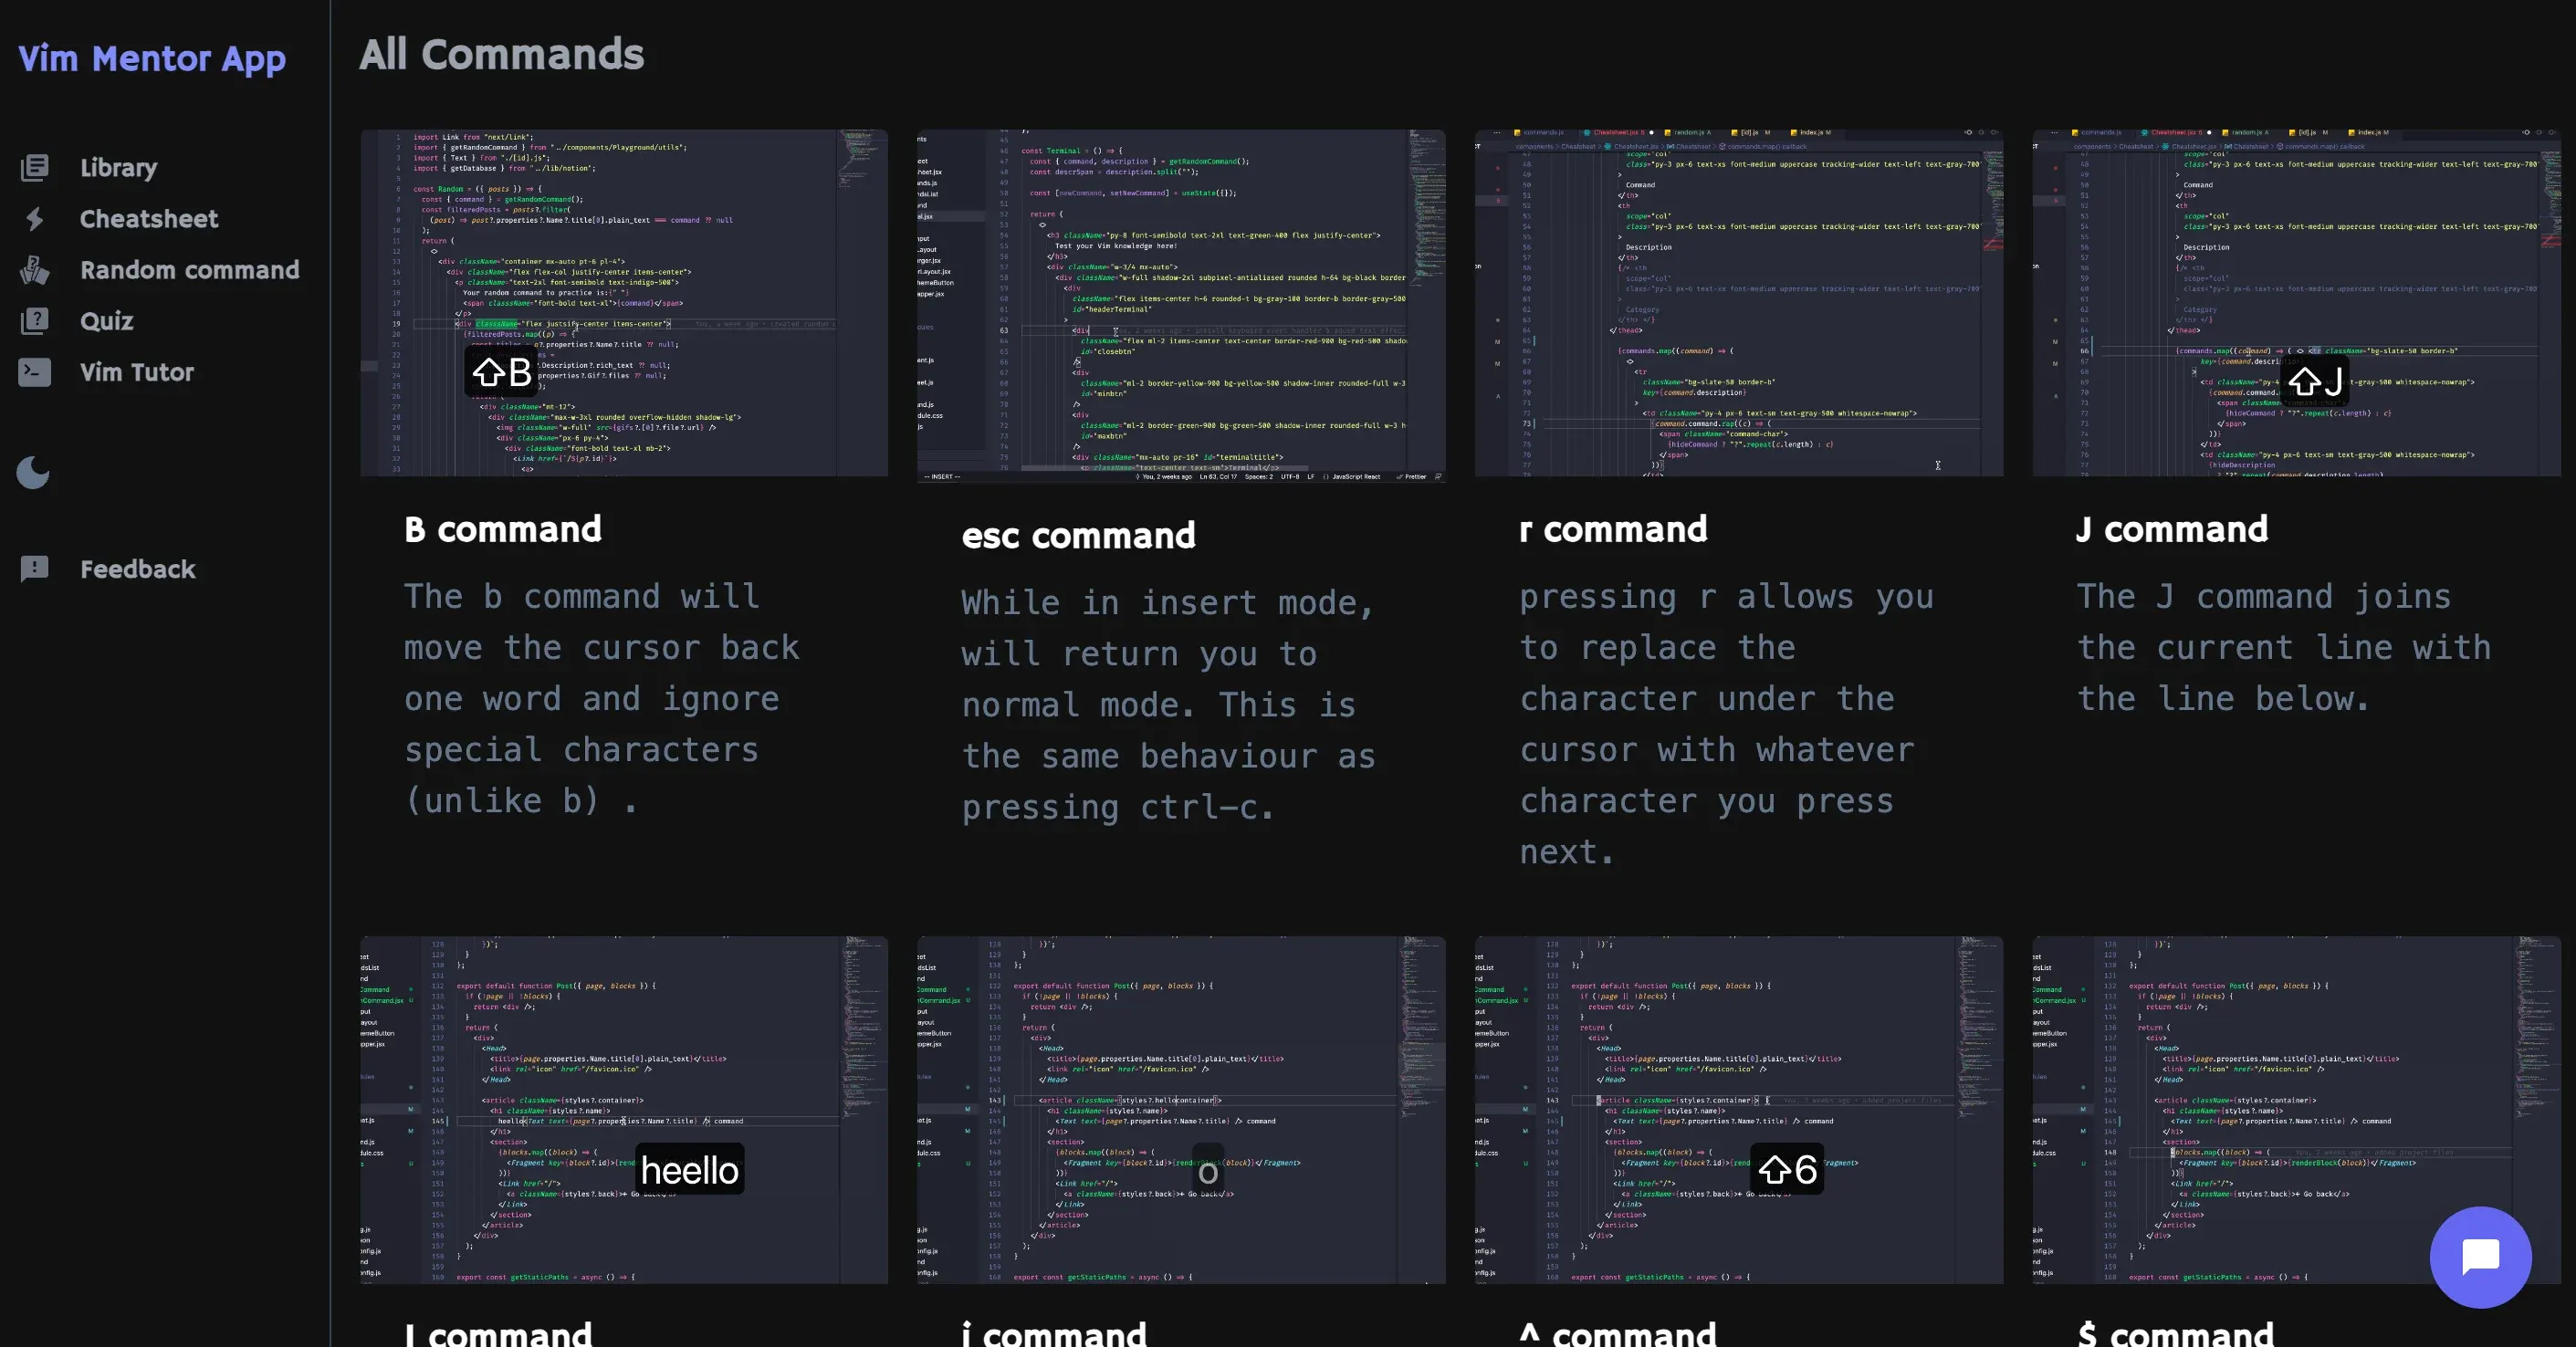Select the 'esc command' card title
This screenshot has height=1347, width=2576.
(x=1078, y=535)
